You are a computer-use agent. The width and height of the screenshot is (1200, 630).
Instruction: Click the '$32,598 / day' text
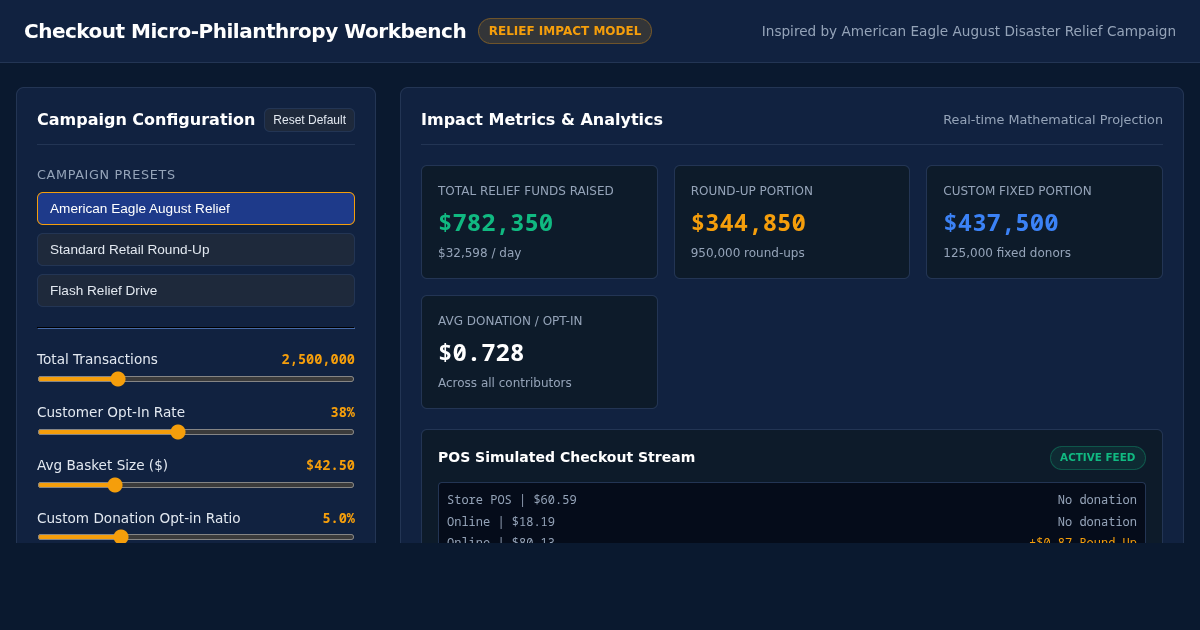coord(479,253)
